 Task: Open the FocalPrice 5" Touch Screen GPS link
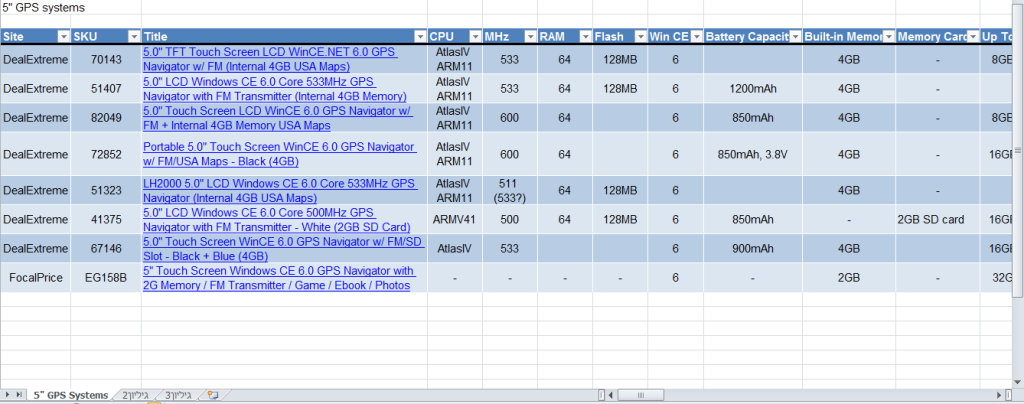point(279,278)
